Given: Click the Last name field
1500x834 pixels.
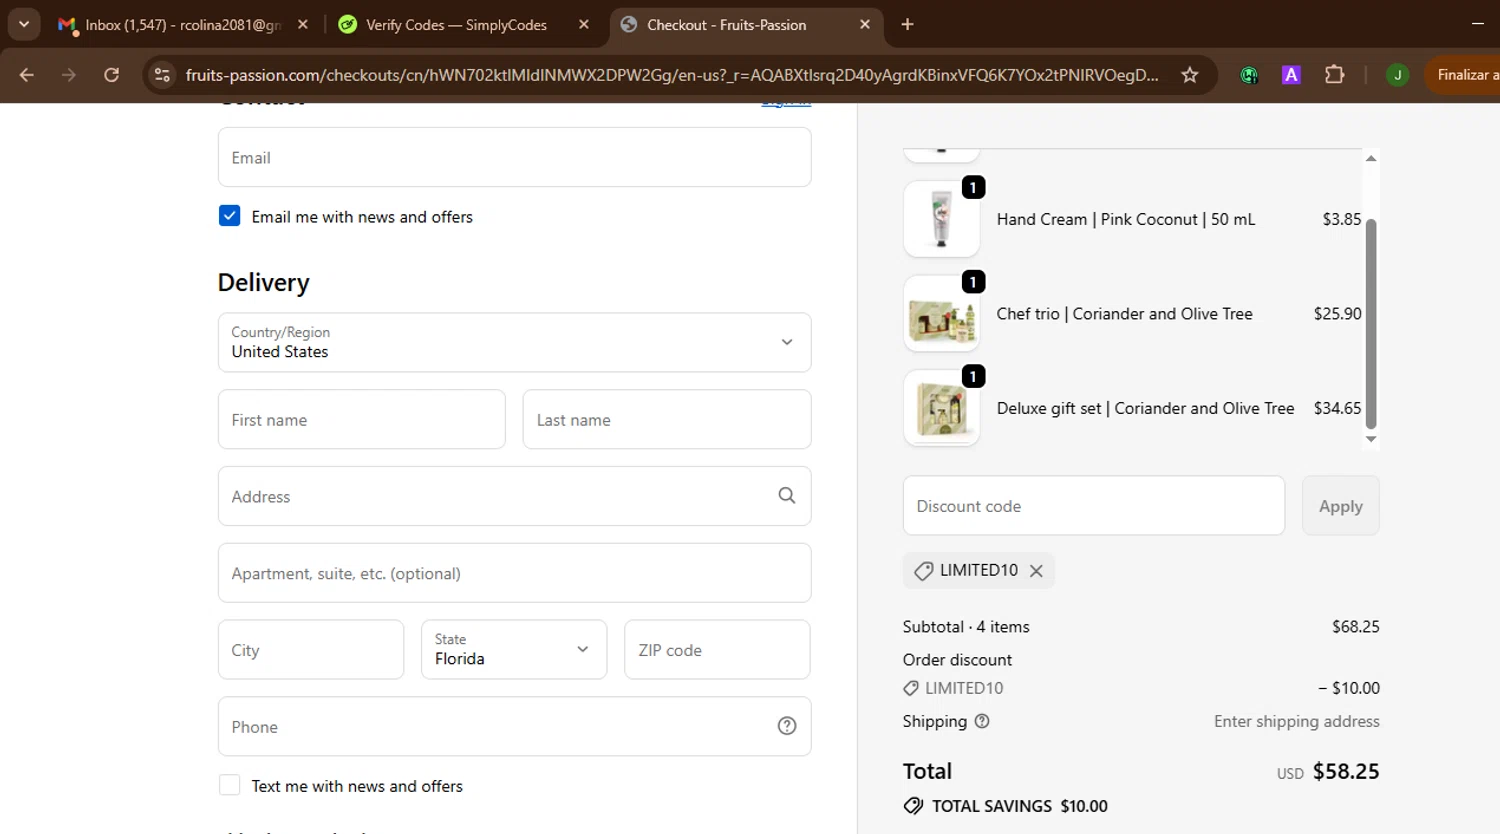Looking at the screenshot, I should (x=667, y=419).
